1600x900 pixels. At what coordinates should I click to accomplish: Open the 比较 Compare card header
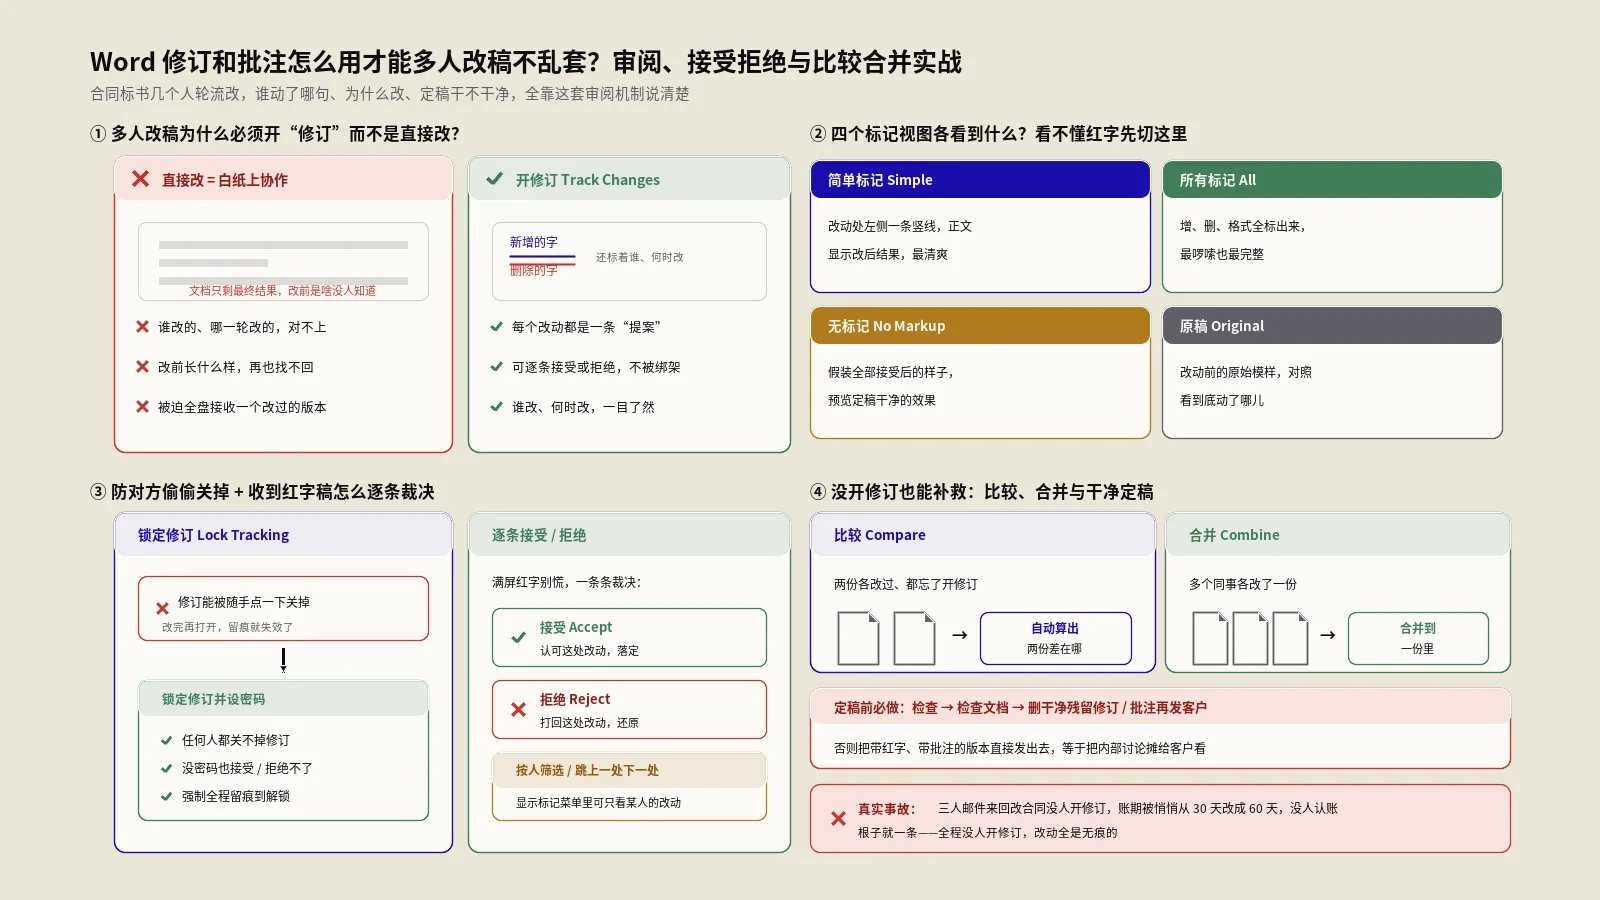(982, 535)
